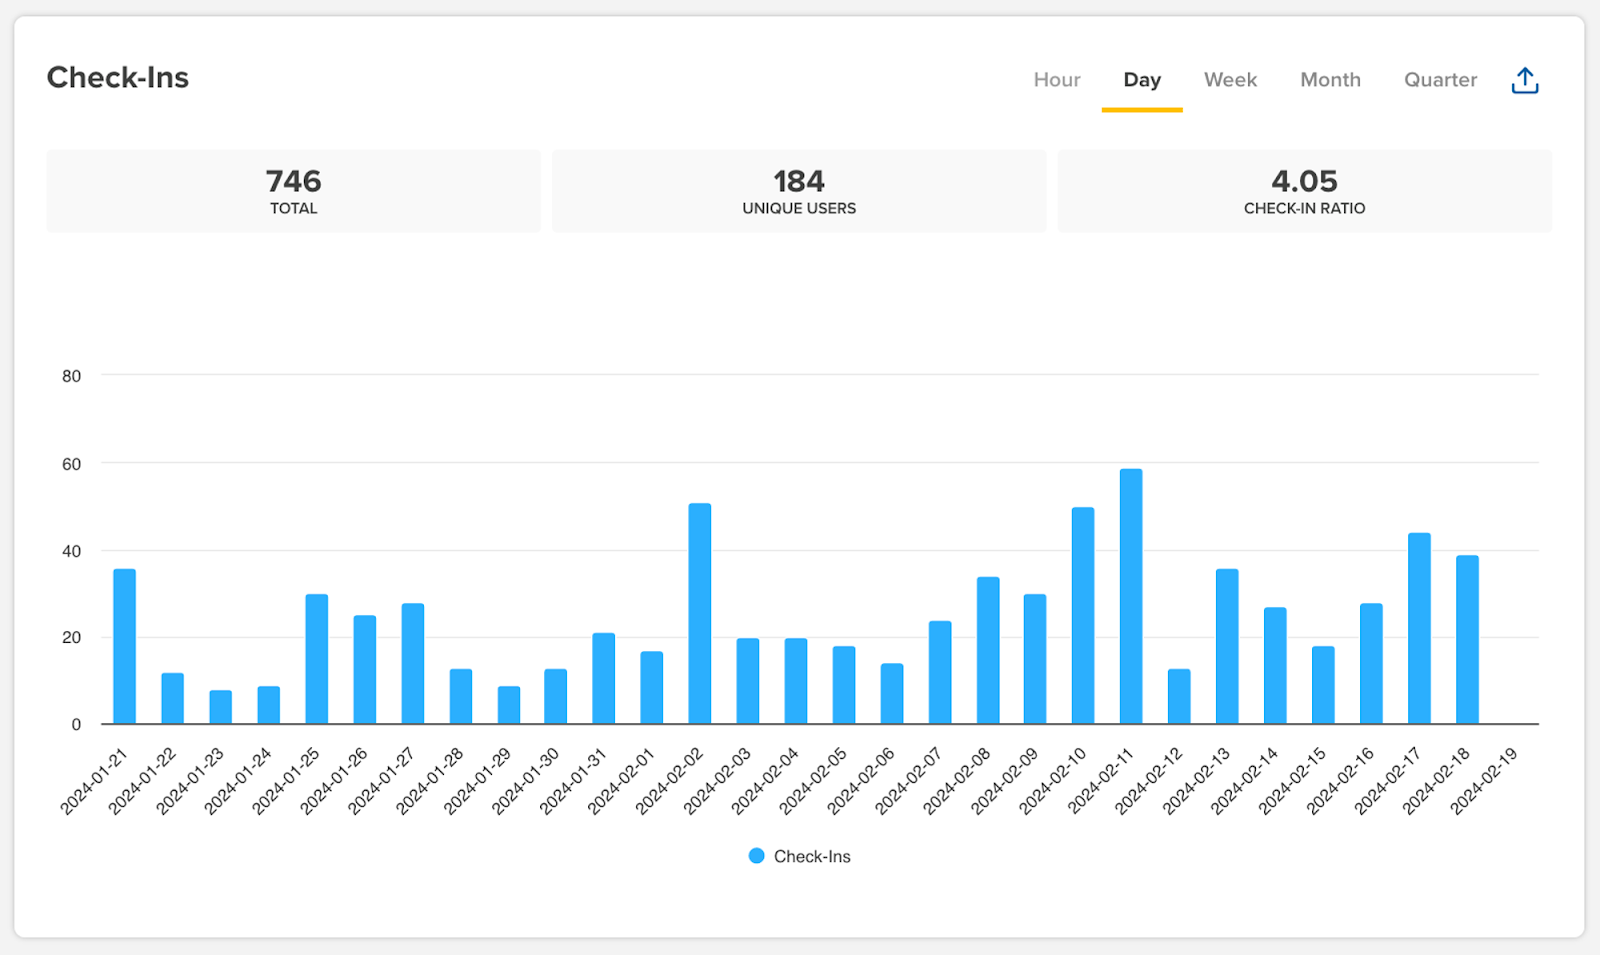Click the 2024-02-18 bar
The image size is (1600, 955).
coord(1467,640)
